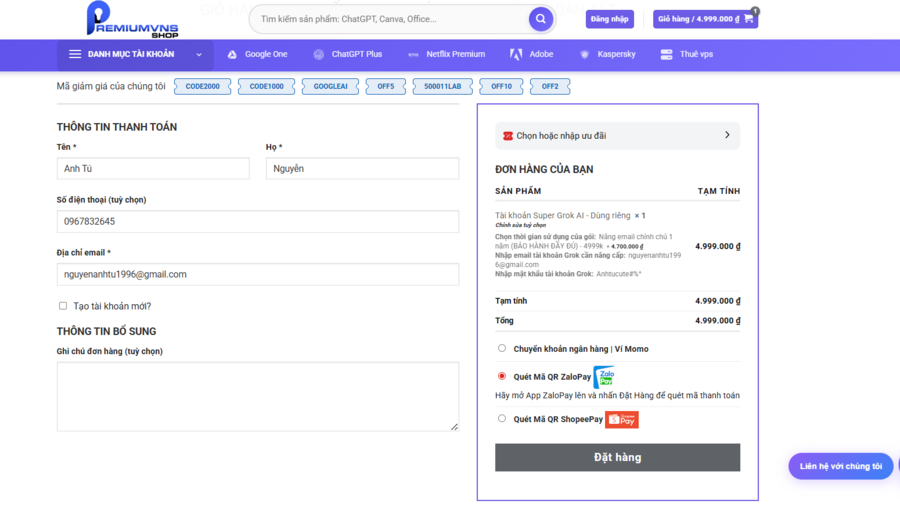Select Quét Mã QR ShopeePay option

(x=502, y=418)
